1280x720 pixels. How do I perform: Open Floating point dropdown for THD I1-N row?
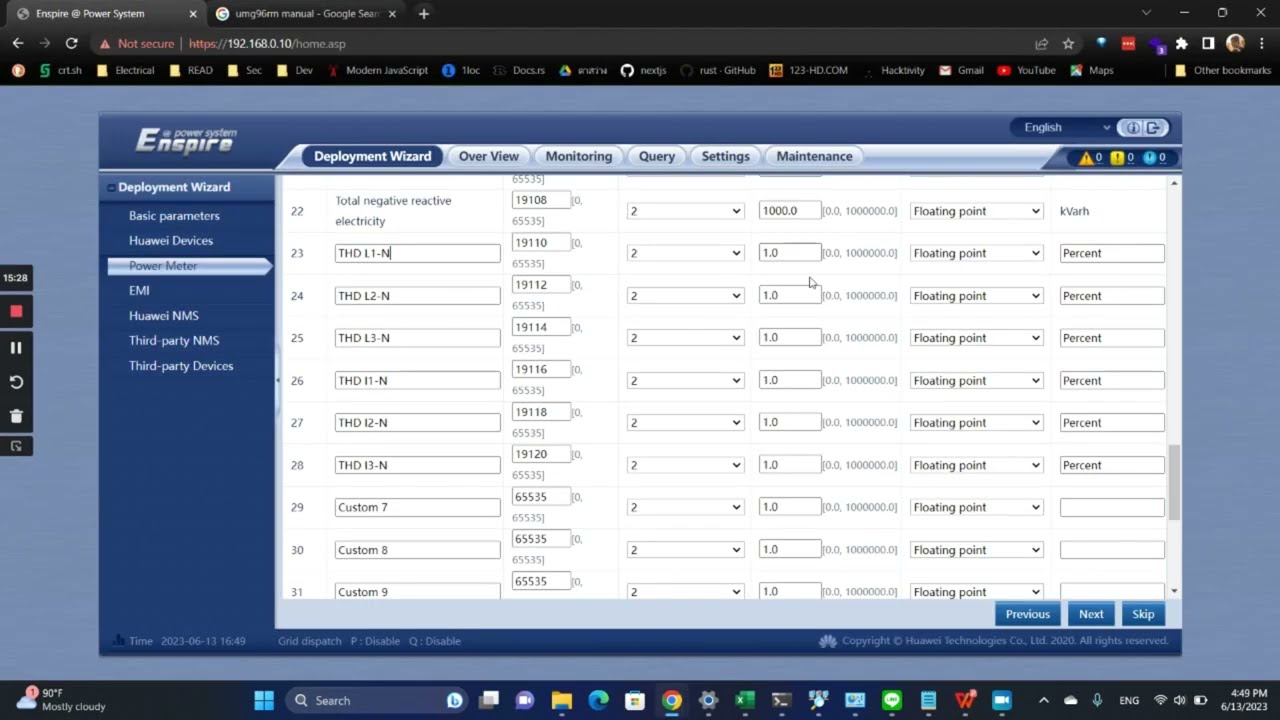(976, 381)
